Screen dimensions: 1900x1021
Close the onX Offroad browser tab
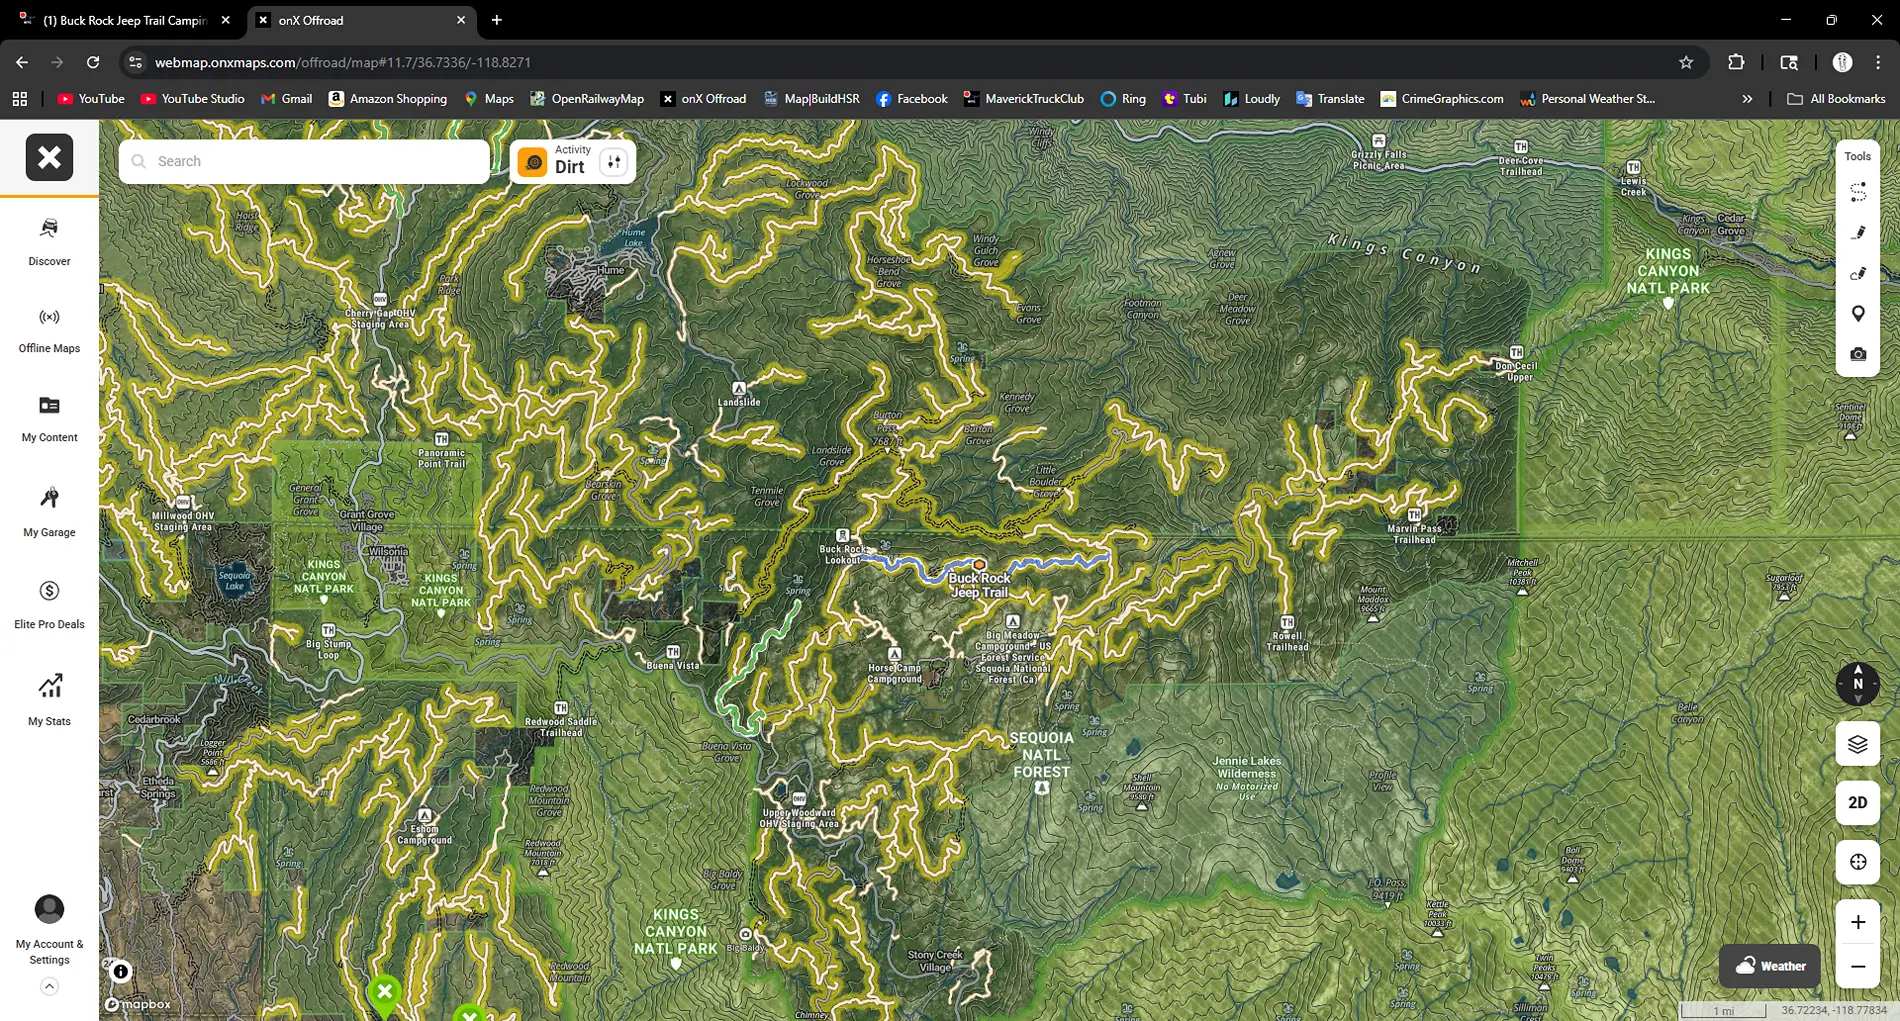tap(461, 20)
